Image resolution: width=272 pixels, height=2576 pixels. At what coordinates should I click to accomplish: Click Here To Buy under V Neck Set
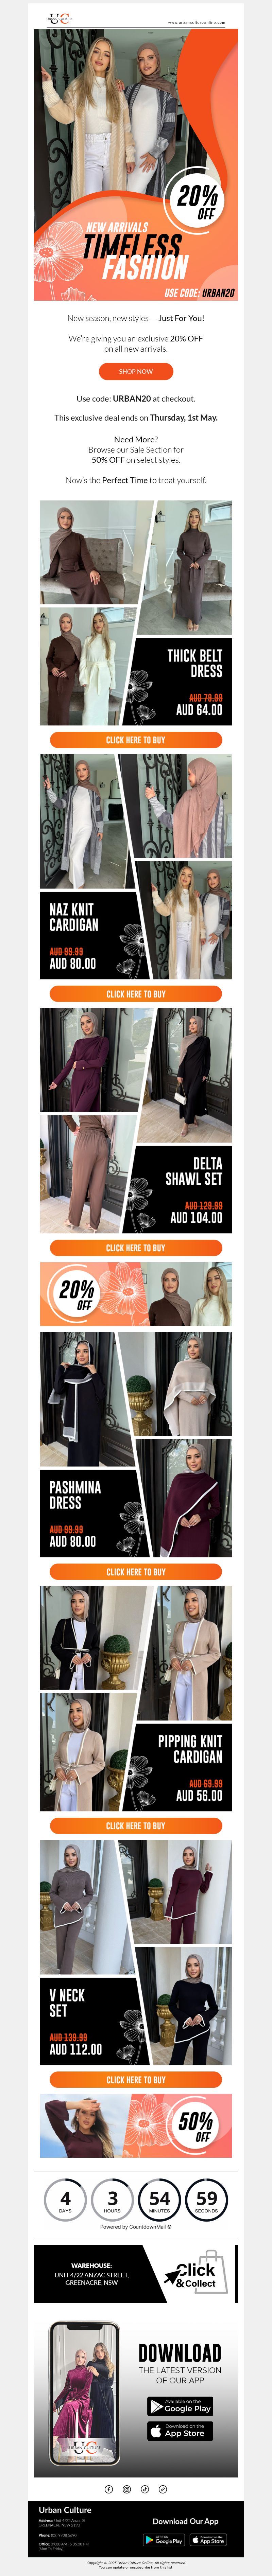[136, 2080]
